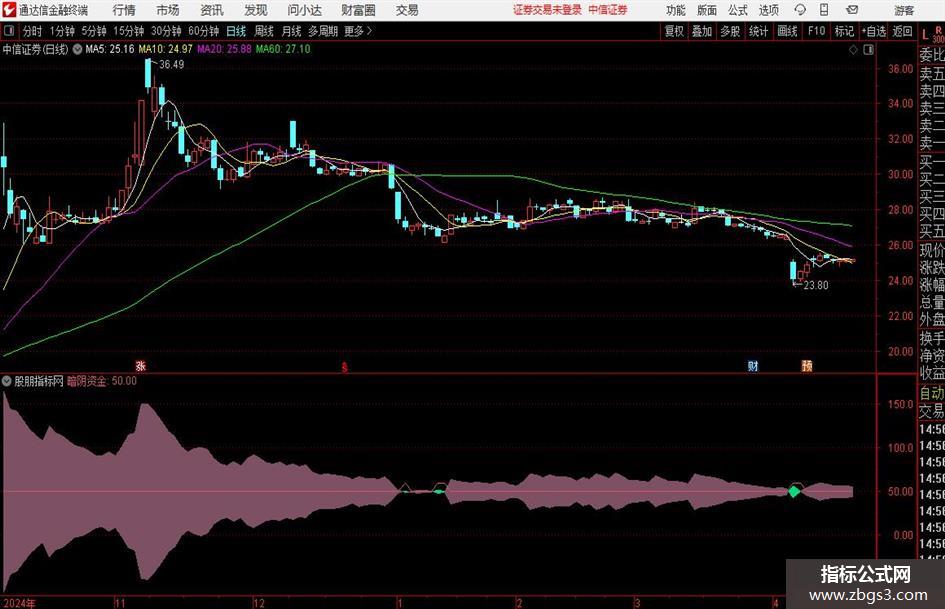
Task: Click the diamond icon above the chart
Action: coord(853,50)
